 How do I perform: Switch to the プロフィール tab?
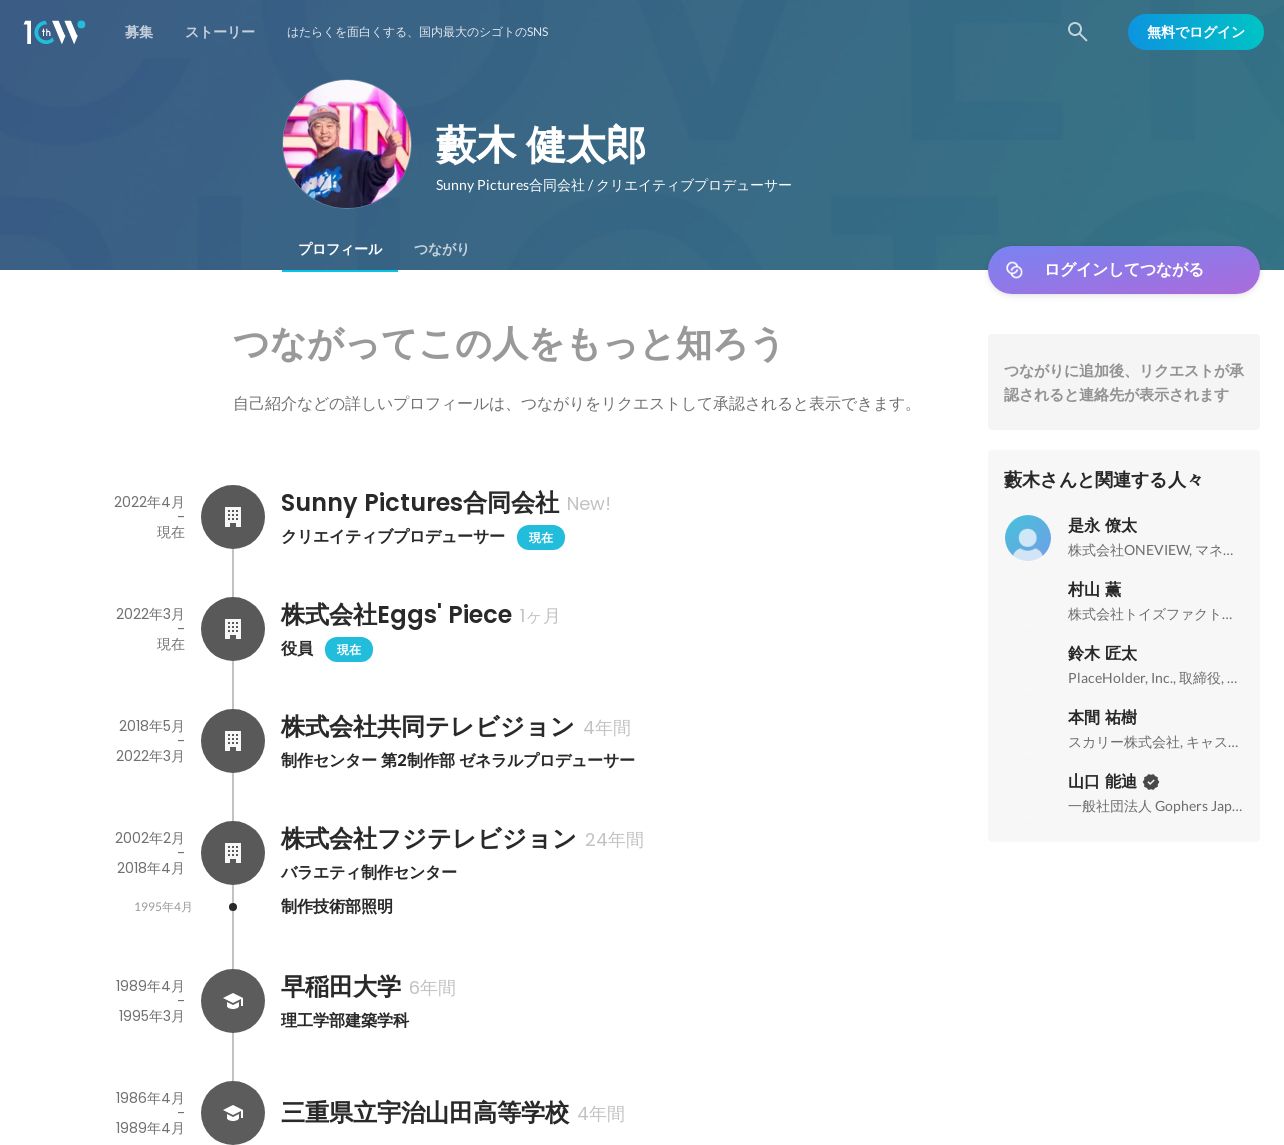click(340, 249)
